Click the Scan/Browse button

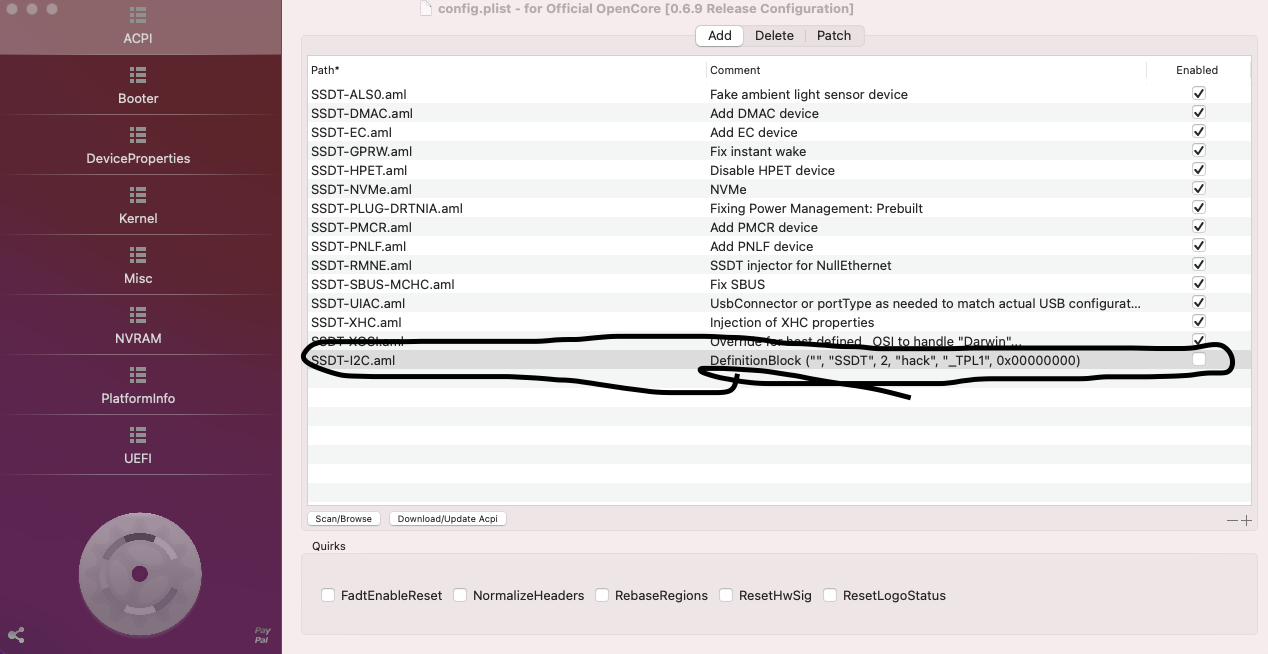coord(343,519)
